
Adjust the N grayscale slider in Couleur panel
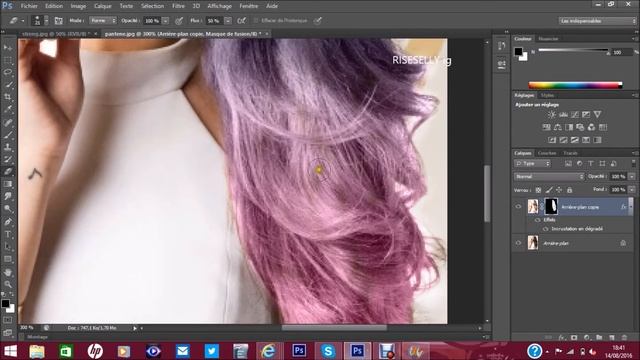(573, 51)
